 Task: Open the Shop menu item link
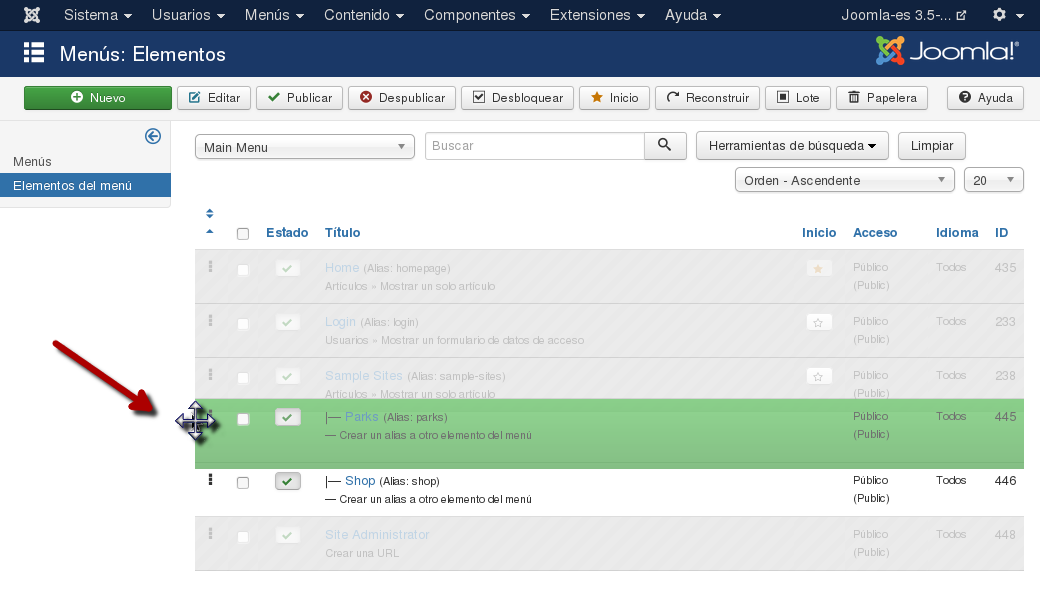[360, 481]
